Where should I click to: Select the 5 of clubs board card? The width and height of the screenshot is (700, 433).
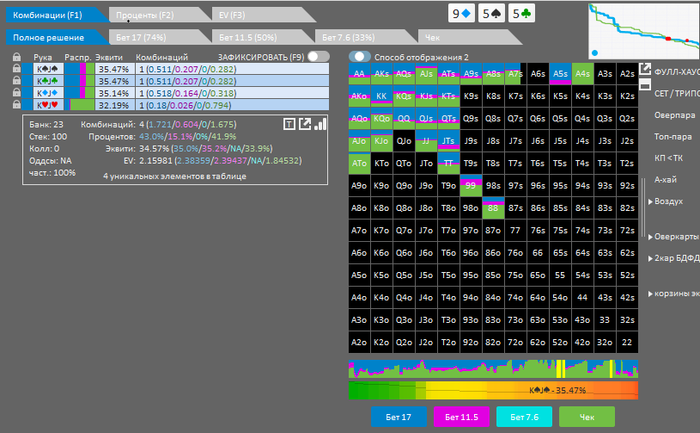[521, 13]
